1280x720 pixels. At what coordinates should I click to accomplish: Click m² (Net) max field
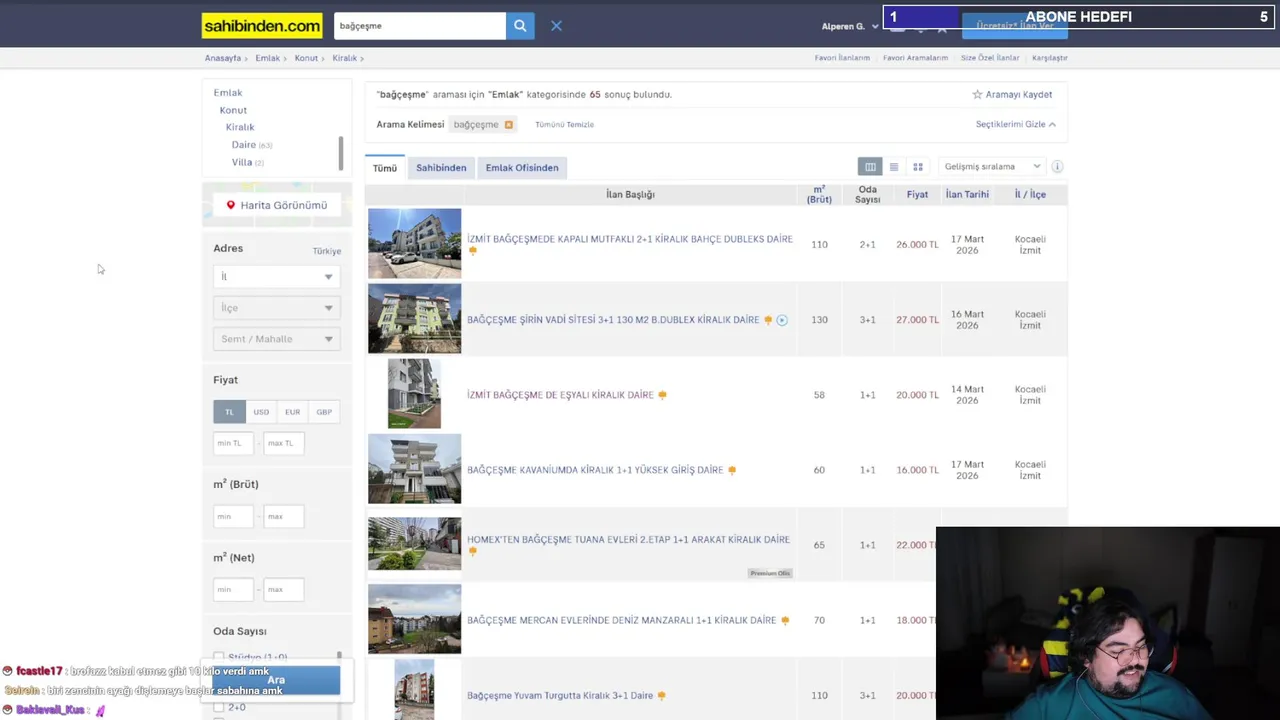click(x=284, y=589)
